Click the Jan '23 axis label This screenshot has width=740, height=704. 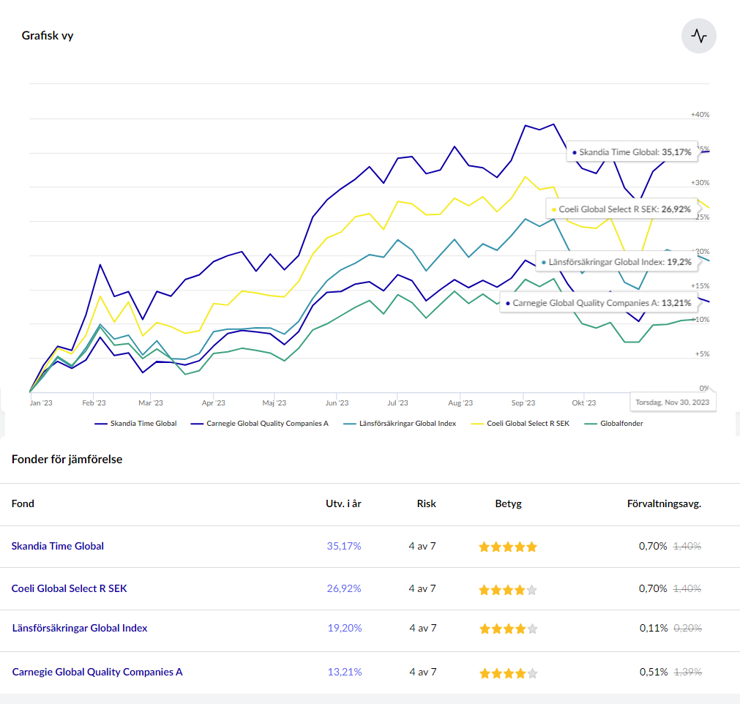[41, 403]
